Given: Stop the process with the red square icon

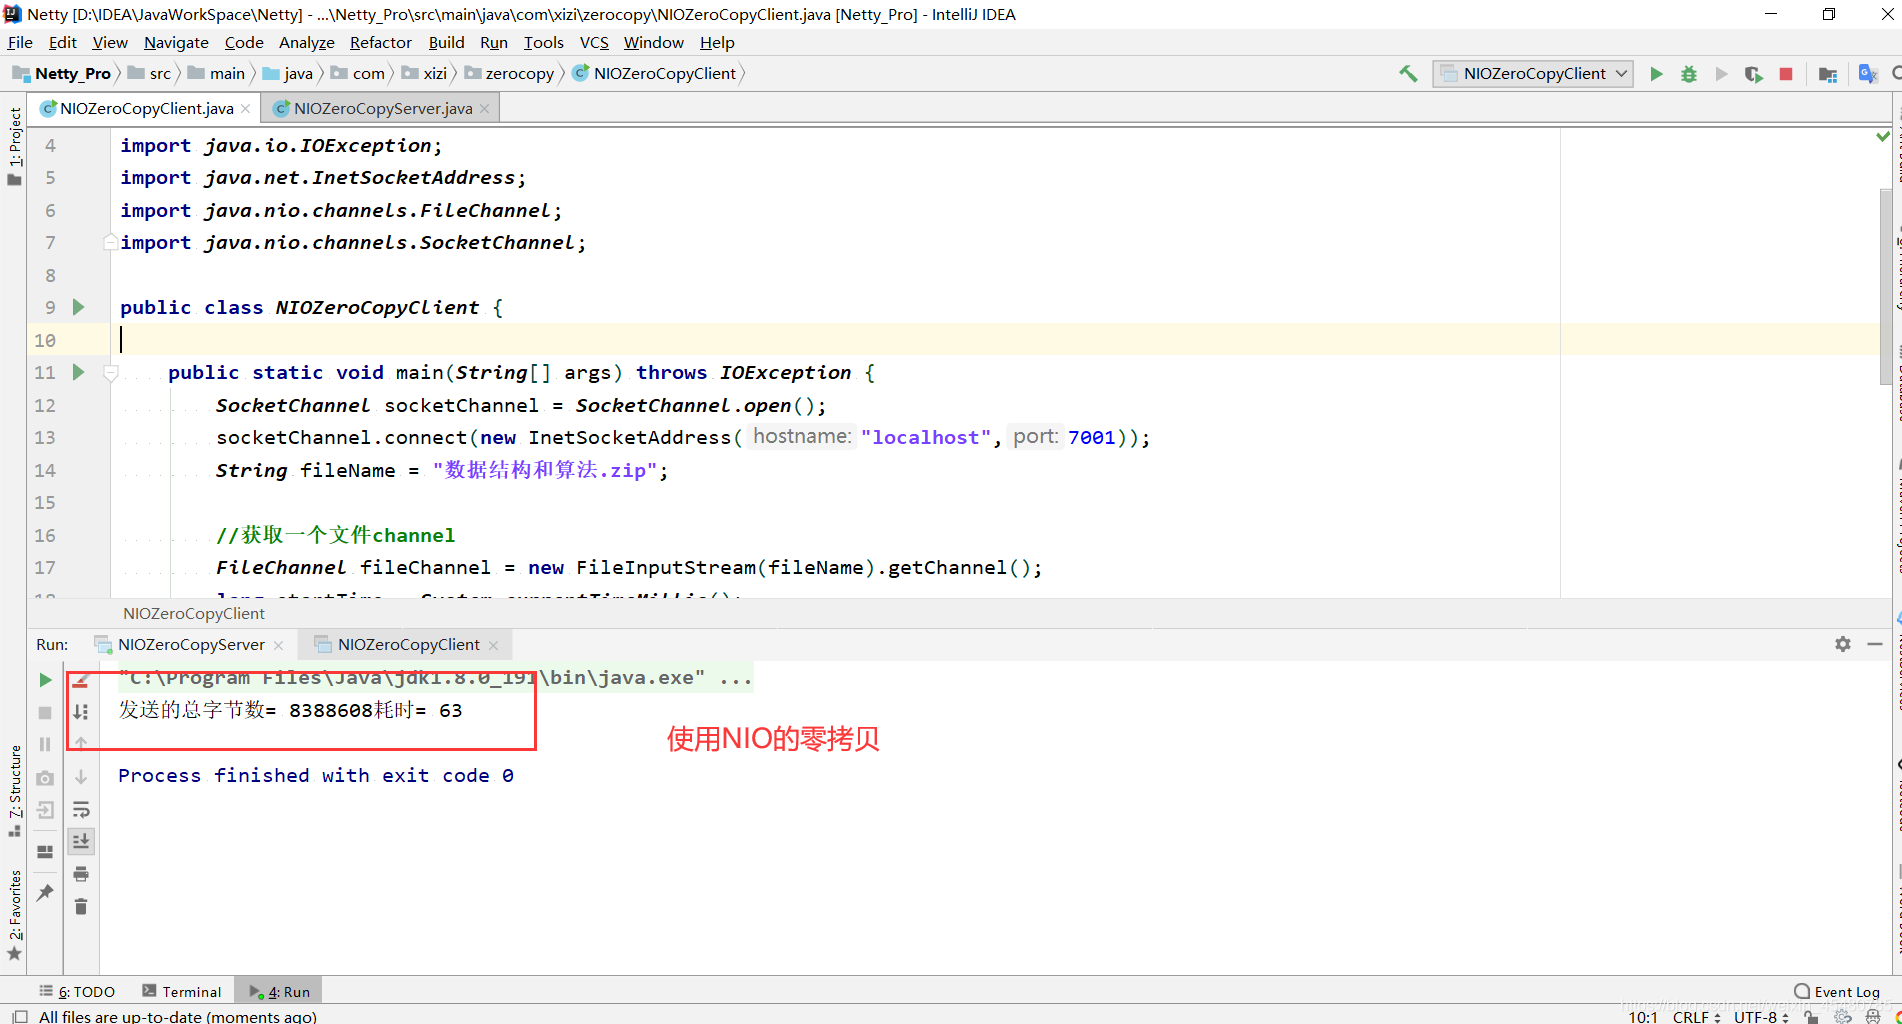Looking at the screenshot, I should pos(1786,74).
